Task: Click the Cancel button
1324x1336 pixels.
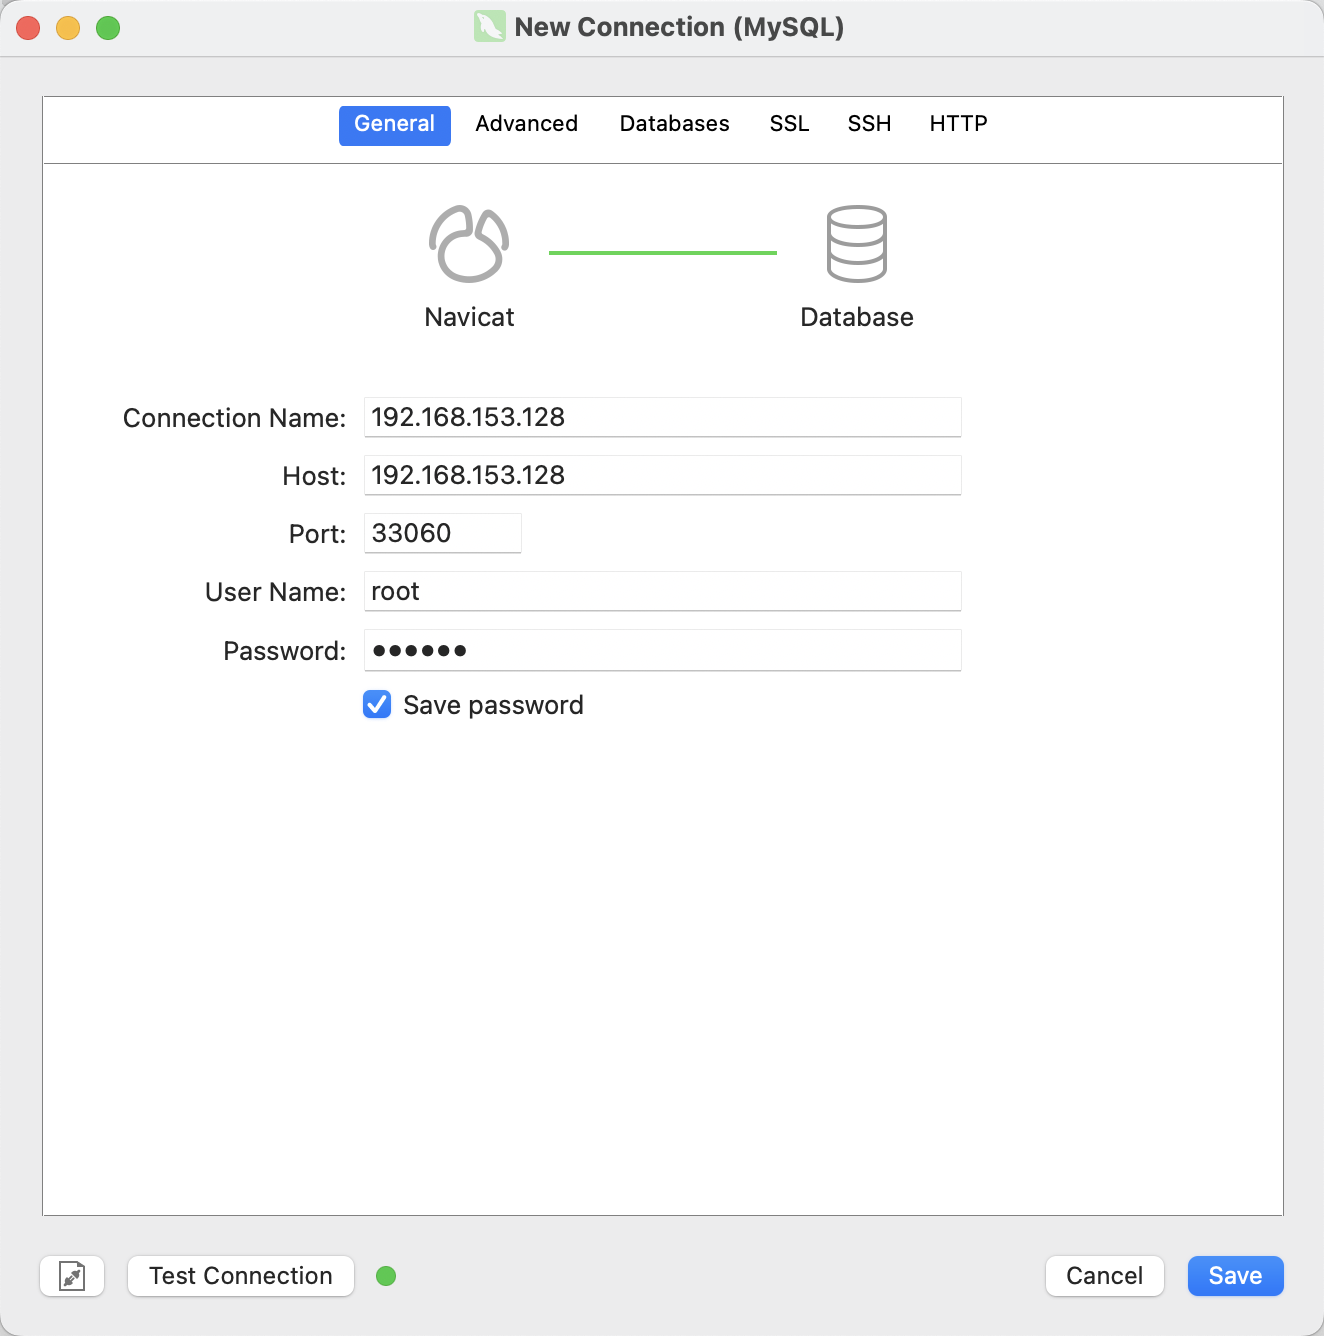Action: pos(1105,1276)
